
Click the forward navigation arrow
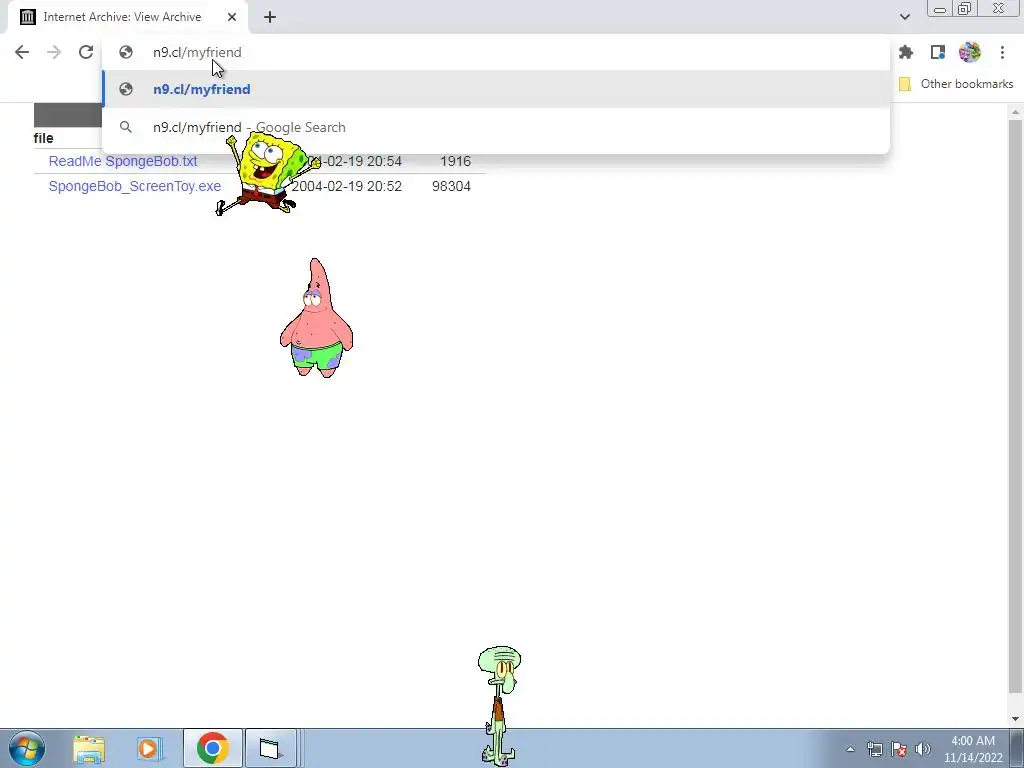pos(54,52)
